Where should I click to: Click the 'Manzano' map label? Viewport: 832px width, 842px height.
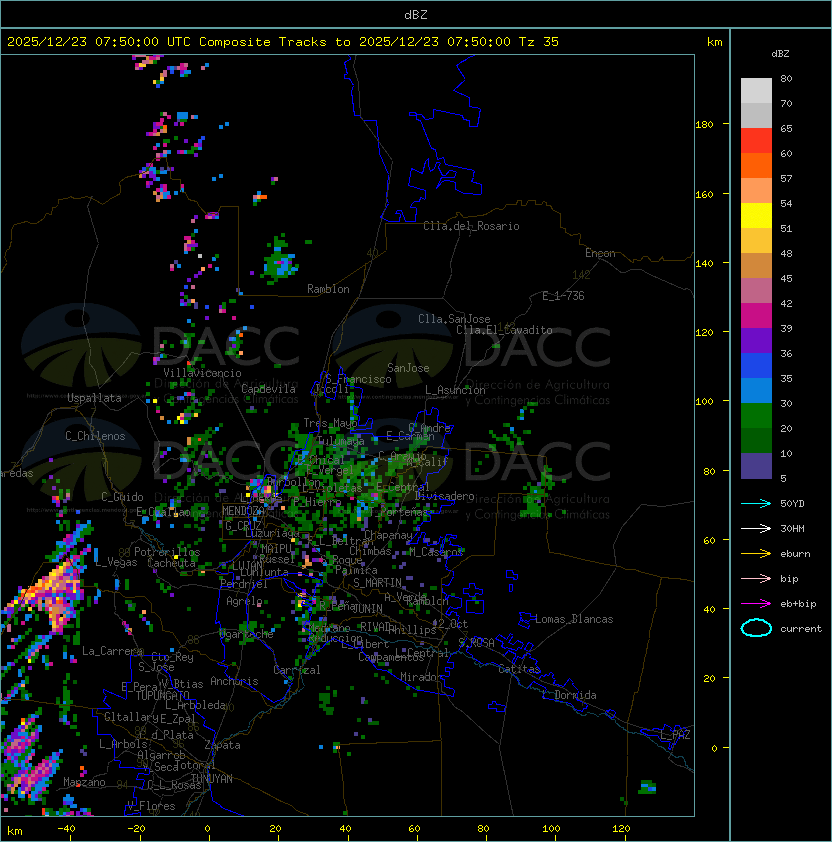pyautogui.click(x=84, y=782)
